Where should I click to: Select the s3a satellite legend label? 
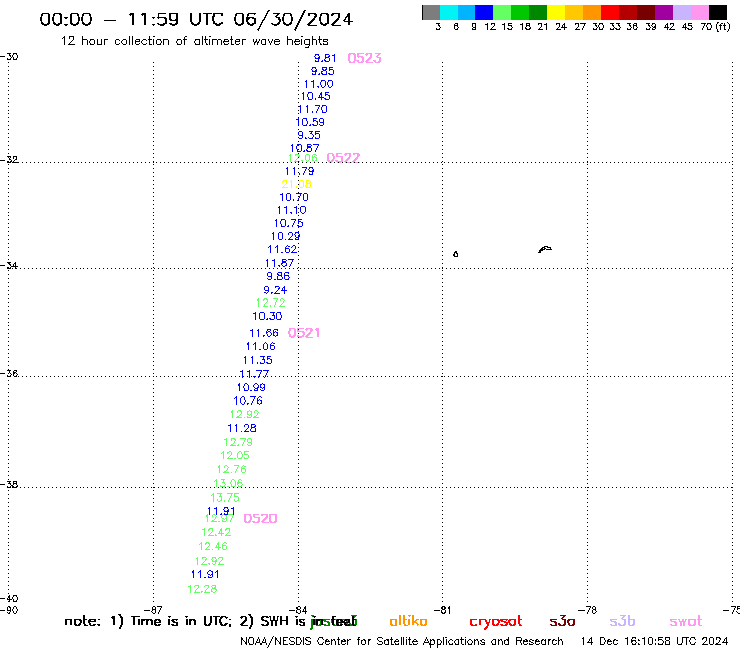click(562, 621)
